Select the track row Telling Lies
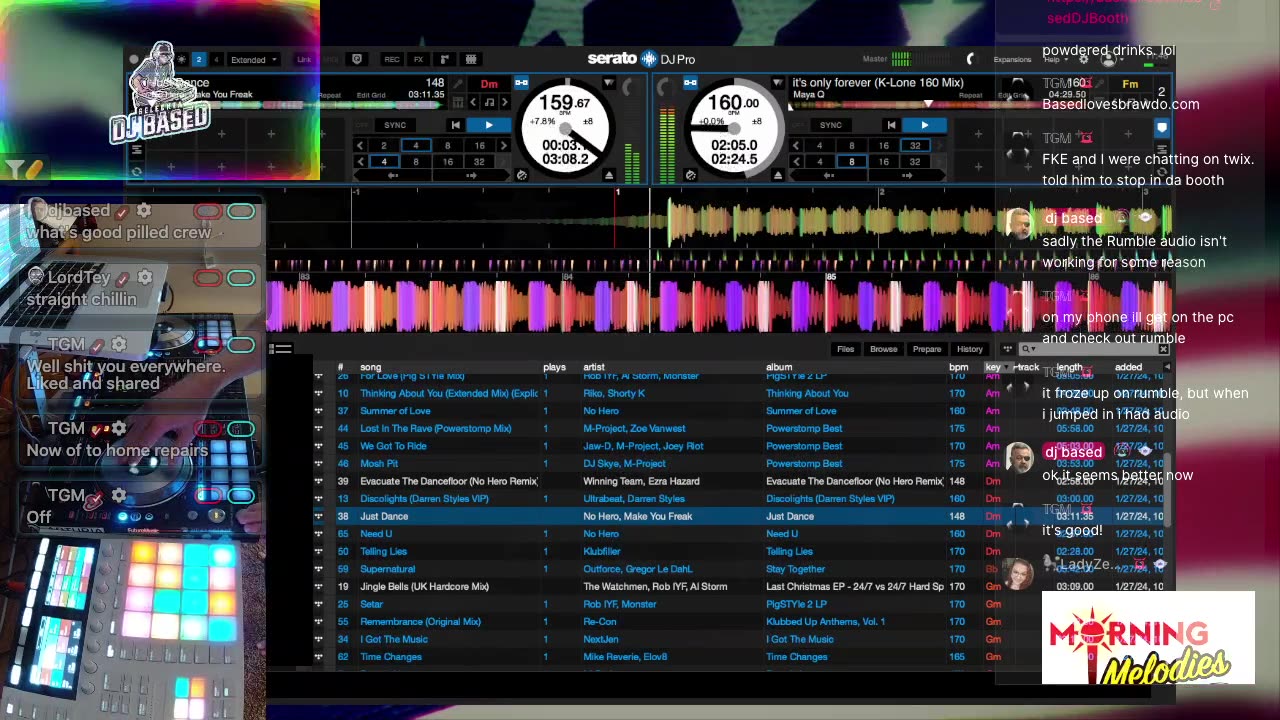The width and height of the screenshot is (1280, 720). [740, 551]
